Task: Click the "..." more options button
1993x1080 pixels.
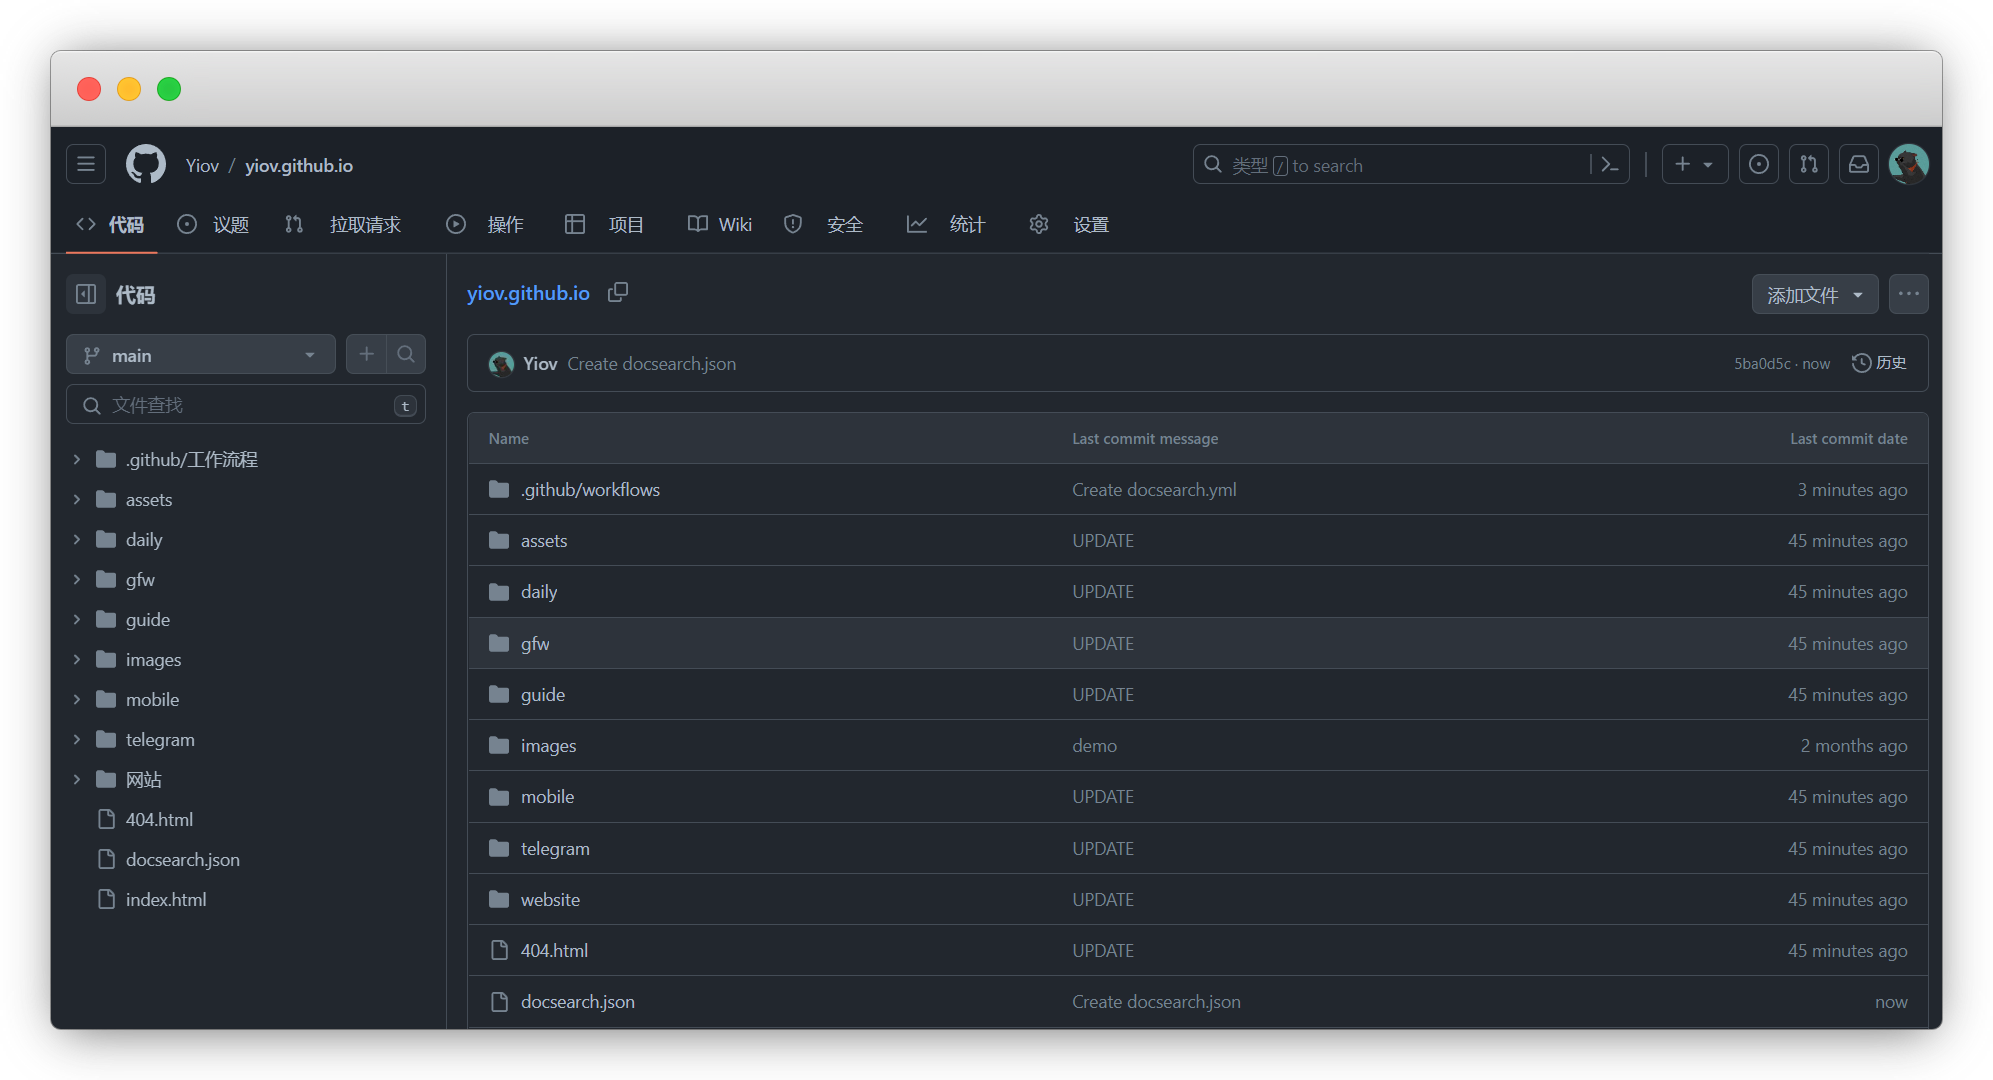Action: pyautogui.click(x=1909, y=294)
